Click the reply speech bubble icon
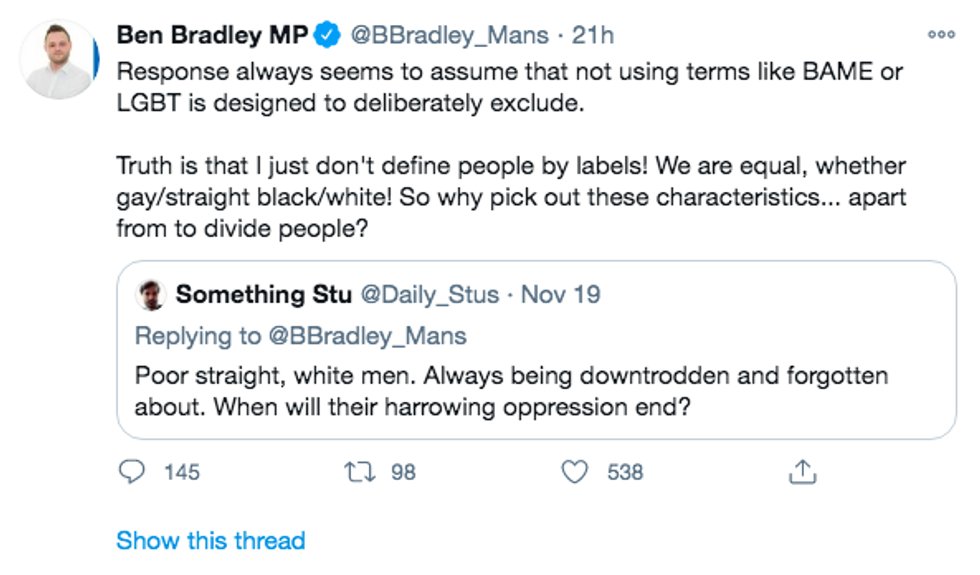Viewport: 980px width, 575px height. pos(131,472)
